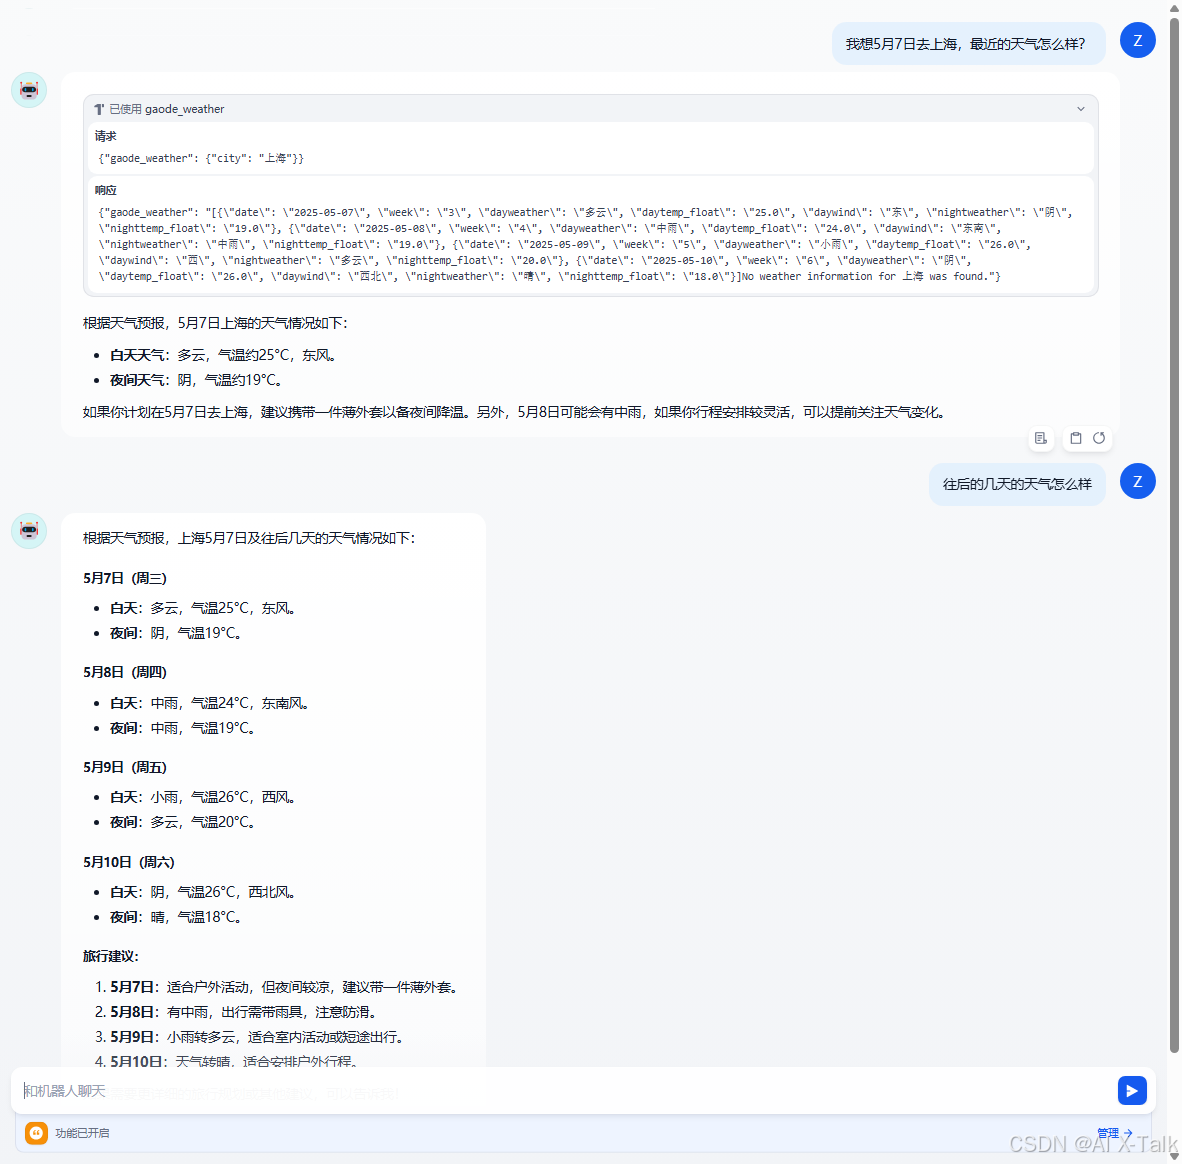Send the message with blue arrow button
Screen dimensions: 1182x1164
(1131, 1090)
